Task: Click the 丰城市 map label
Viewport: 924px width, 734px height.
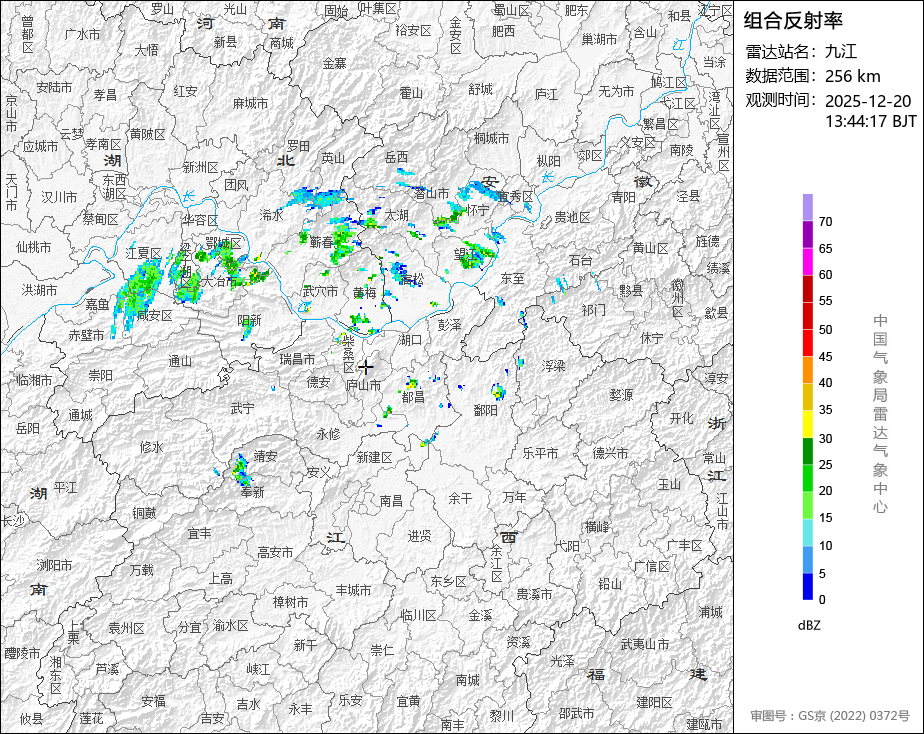Action: [x=354, y=590]
